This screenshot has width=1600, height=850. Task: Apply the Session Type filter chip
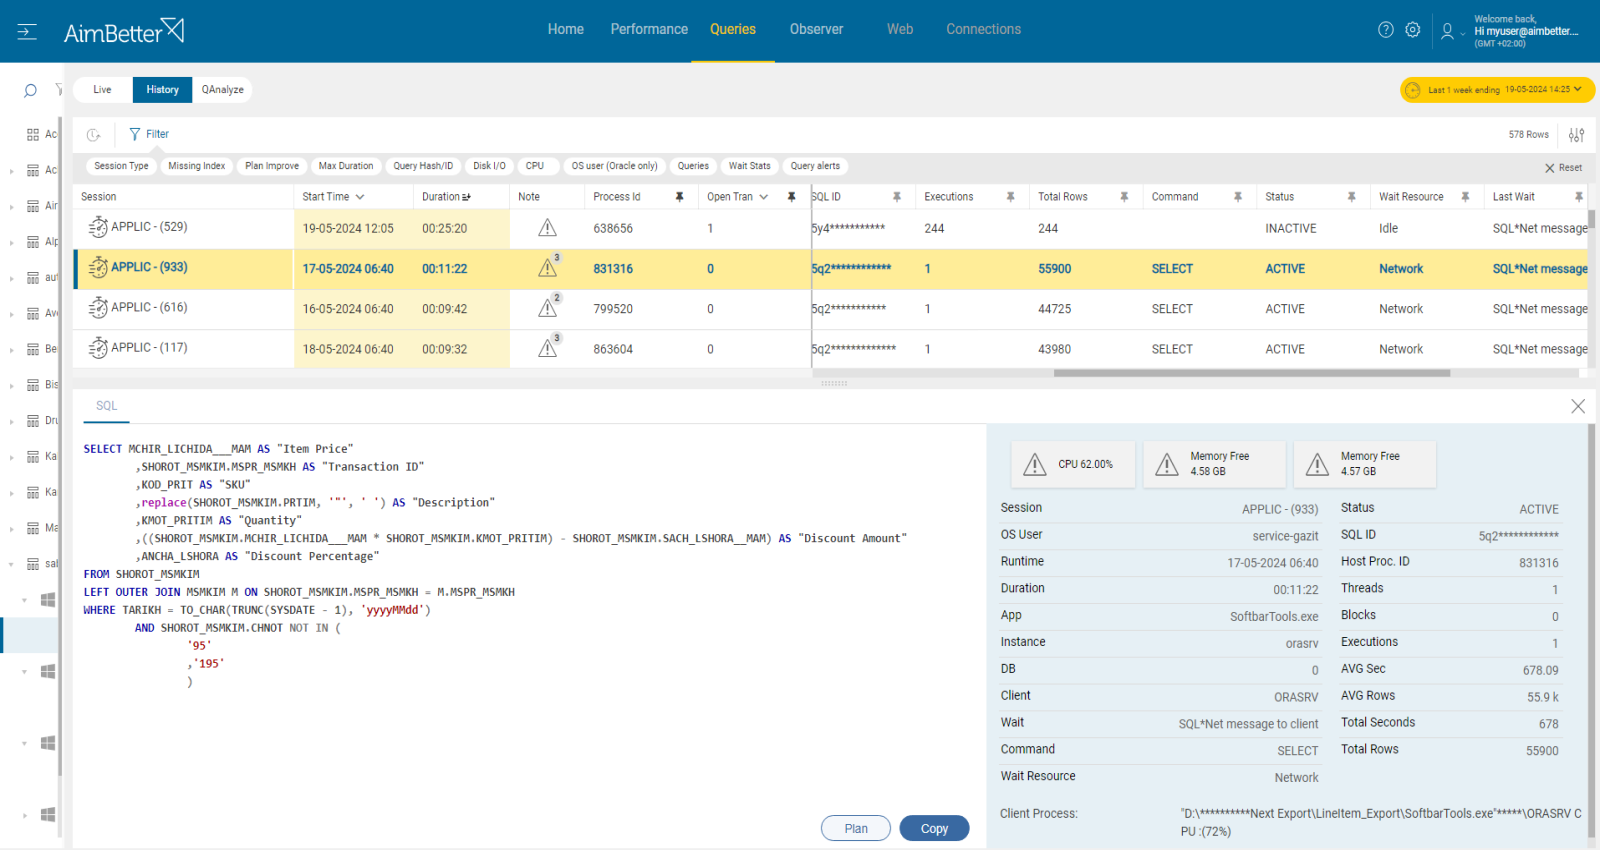click(x=121, y=166)
